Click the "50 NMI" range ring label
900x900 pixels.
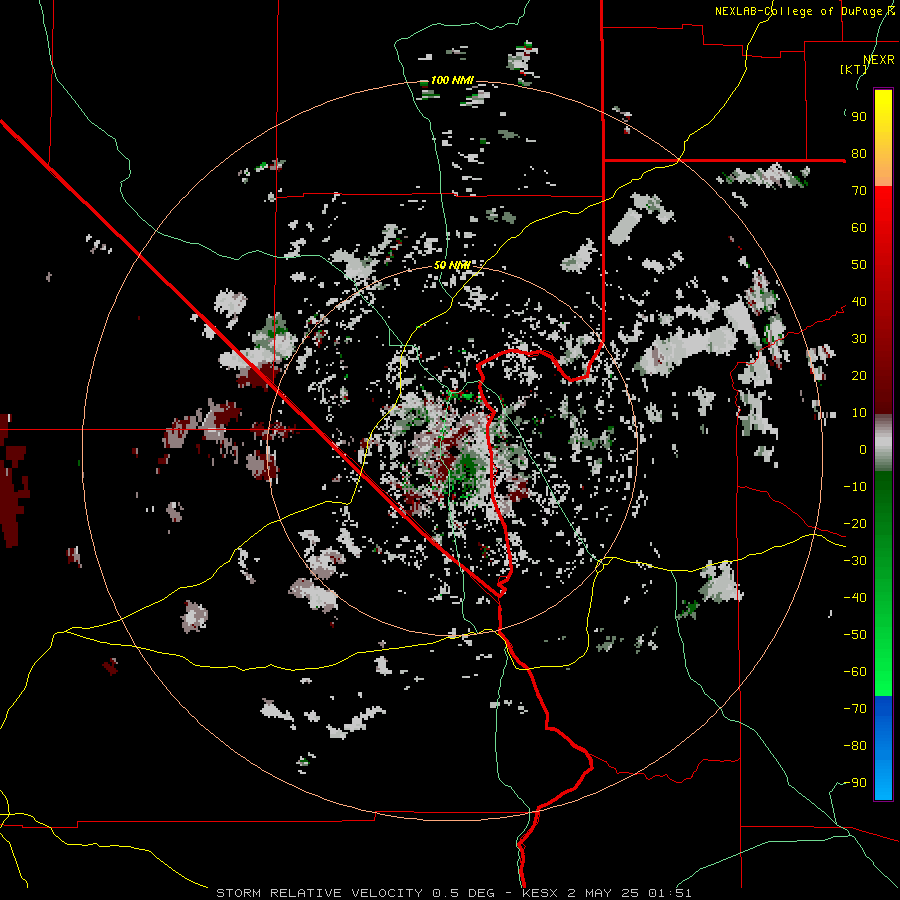pos(452,265)
